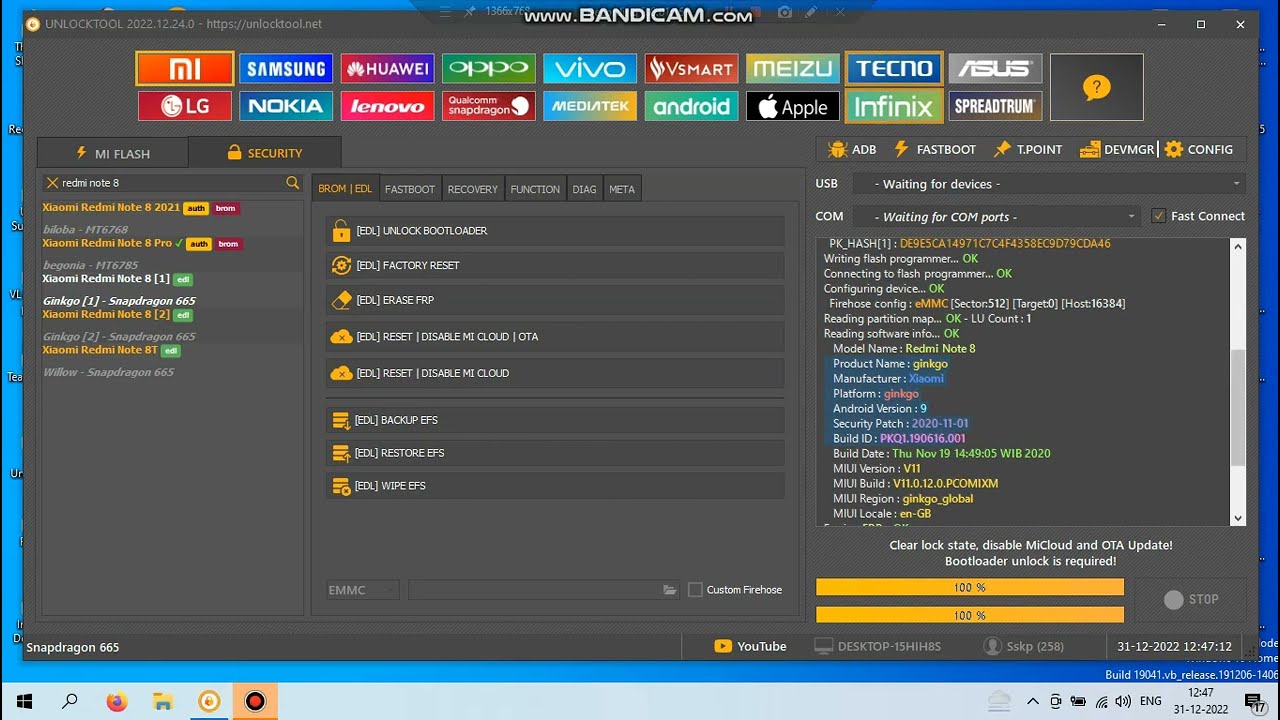
Task: Open the Meizu brand tile
Action: click(x=792, y=68)
